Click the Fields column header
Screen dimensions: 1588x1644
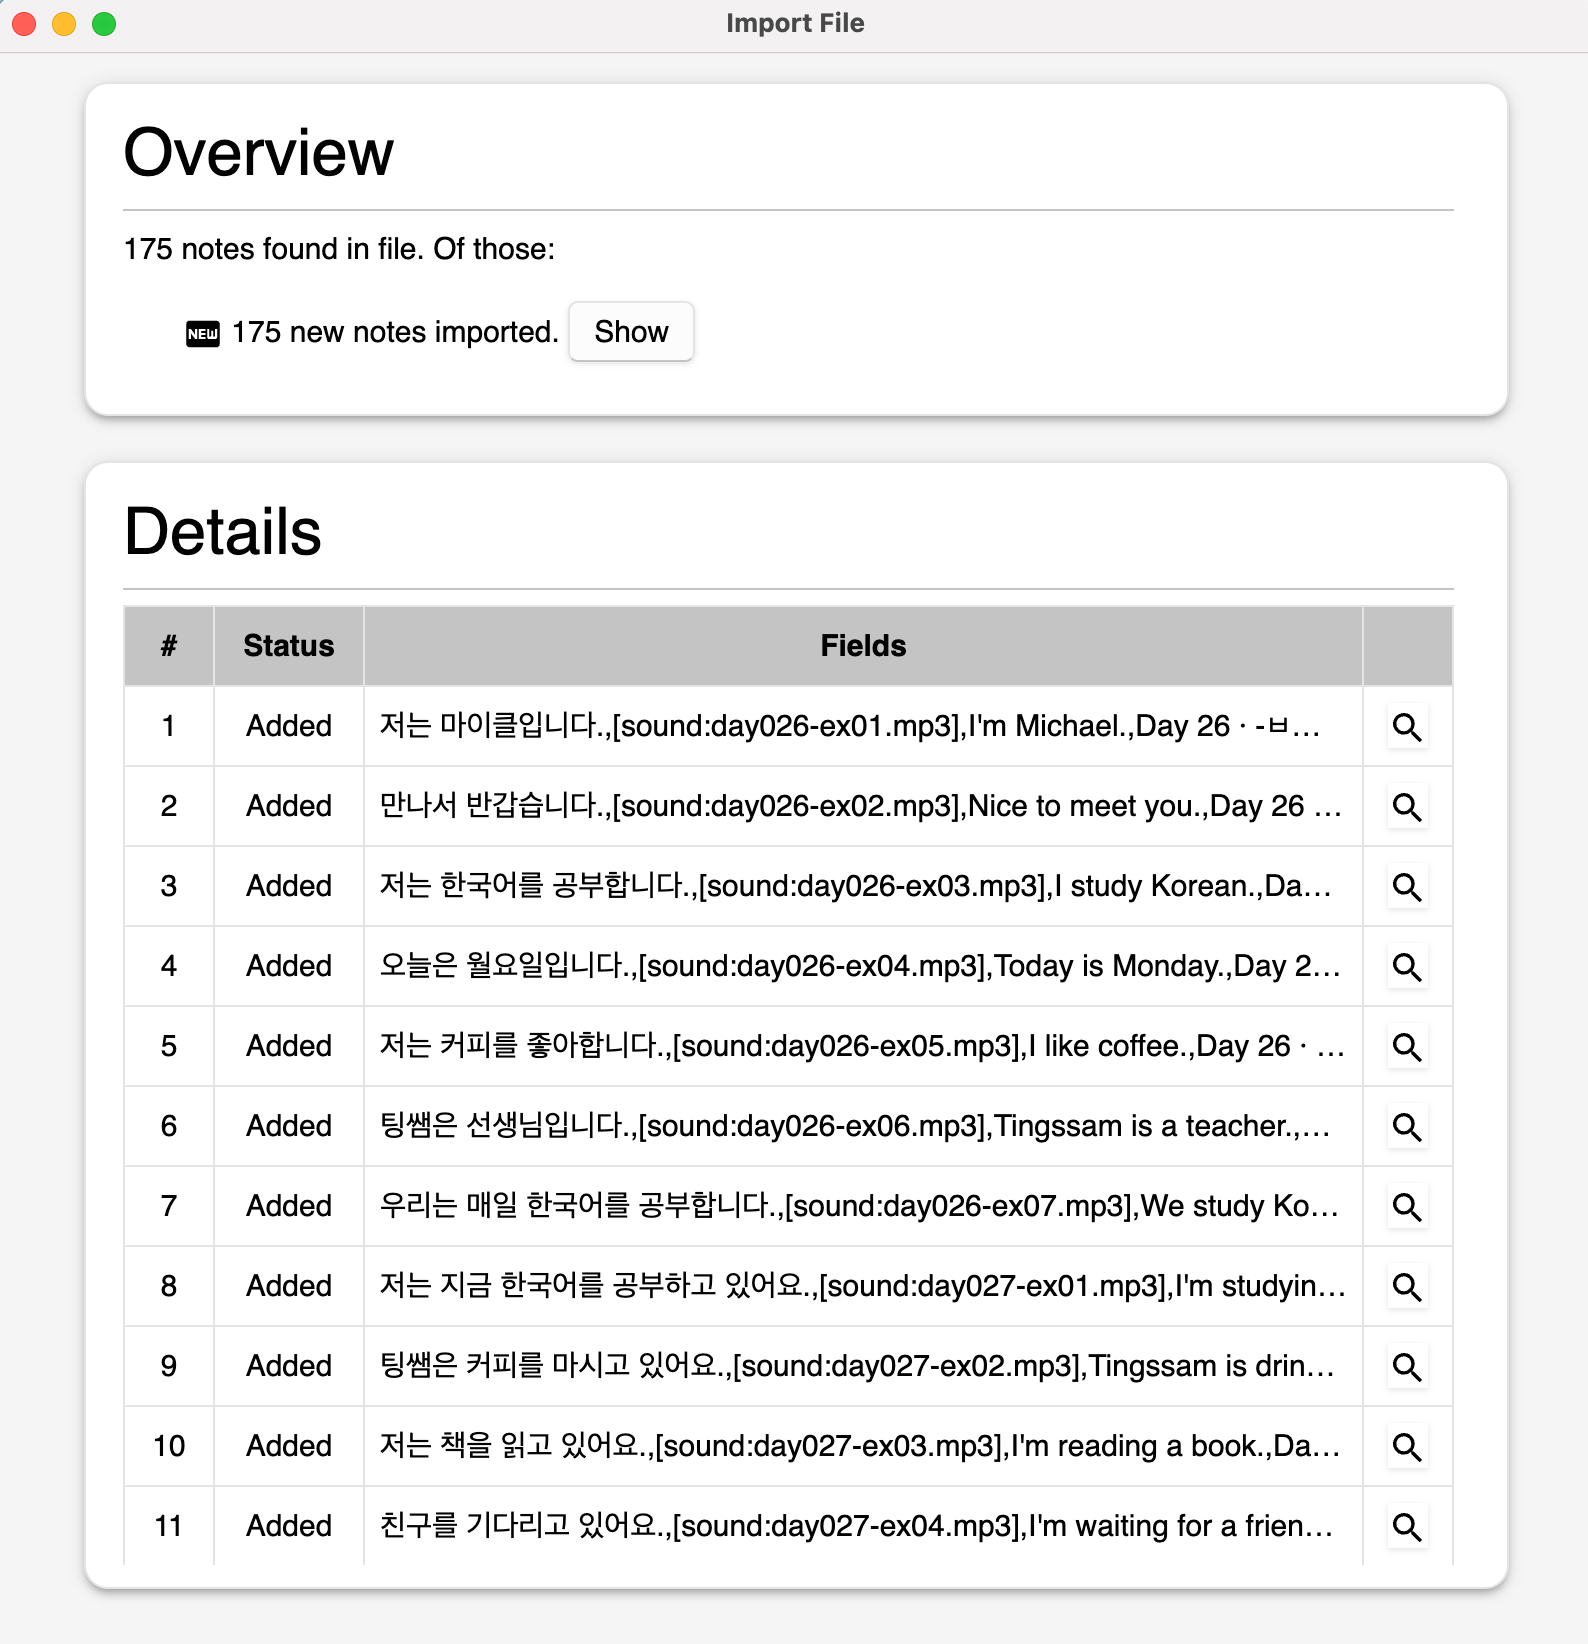click(x=863, y=646)
